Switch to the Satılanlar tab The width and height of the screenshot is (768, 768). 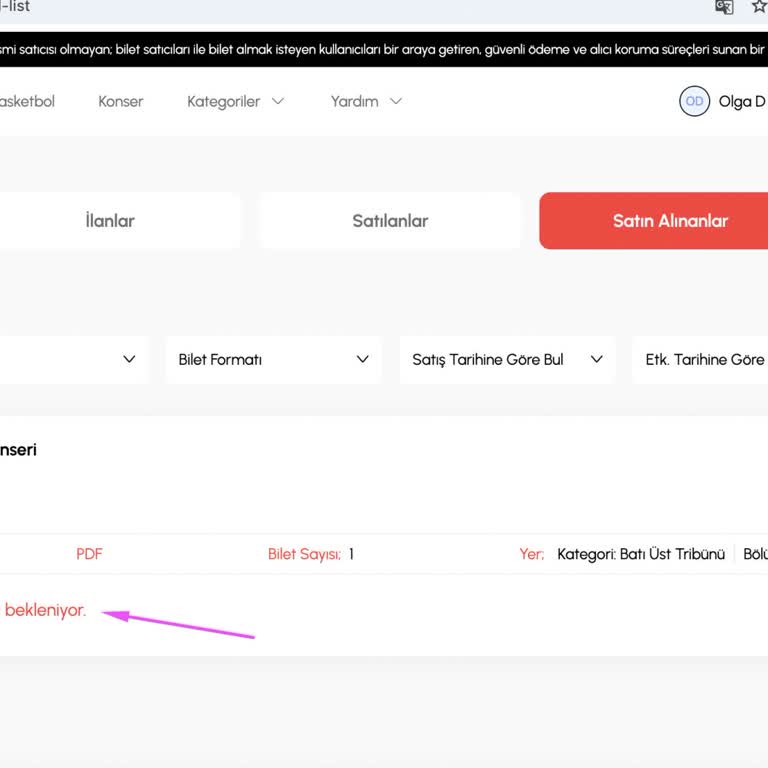point(390,221)
